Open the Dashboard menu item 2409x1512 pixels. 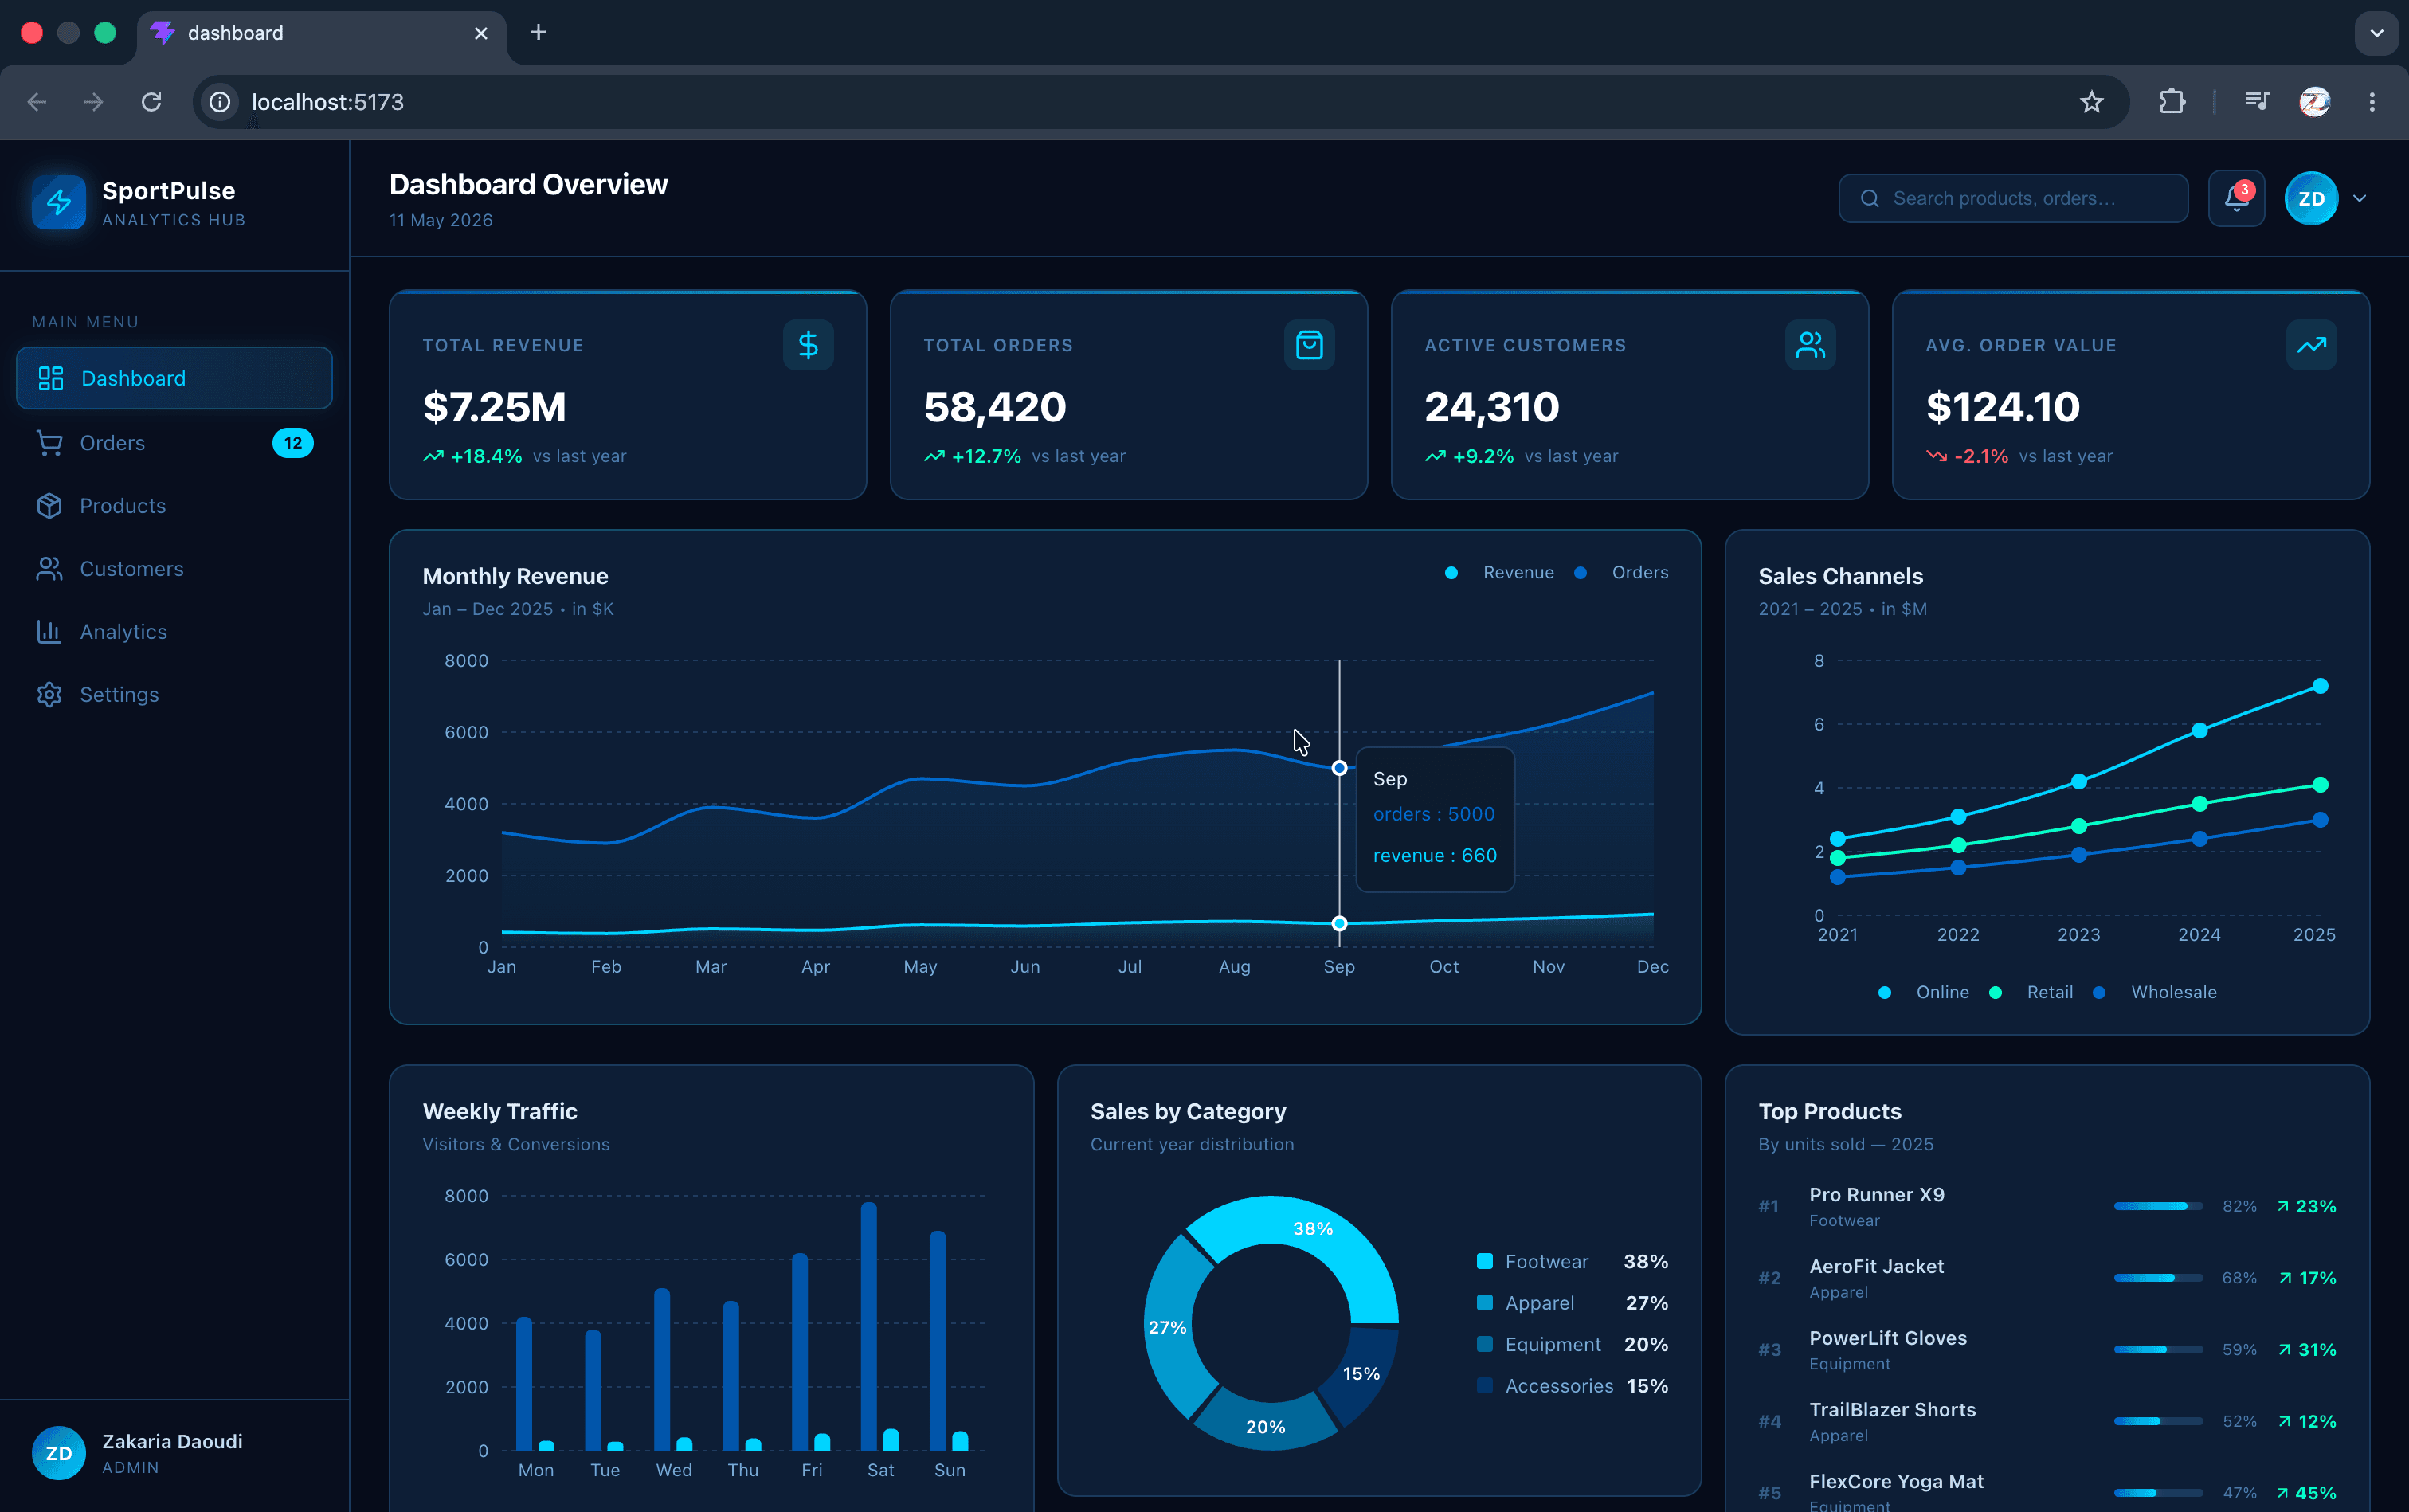click(174, 378)
